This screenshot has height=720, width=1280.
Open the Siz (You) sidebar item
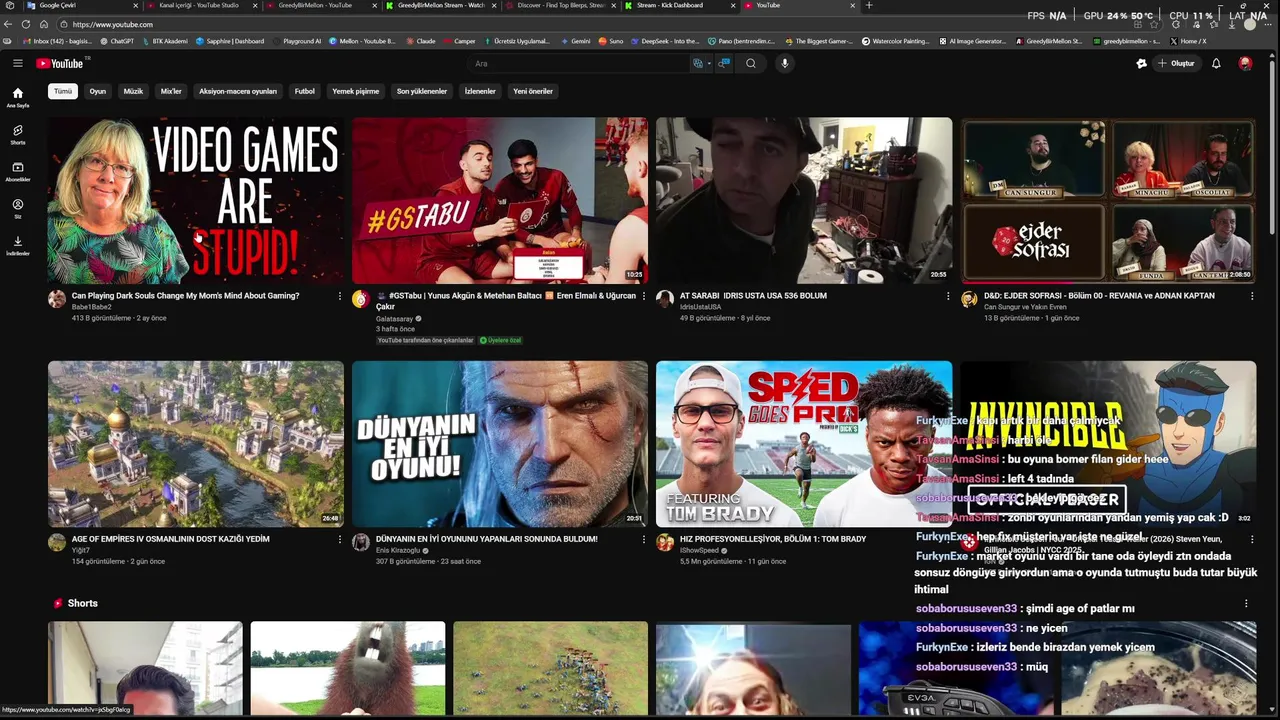pyautogui.click(x=18, y=208)
